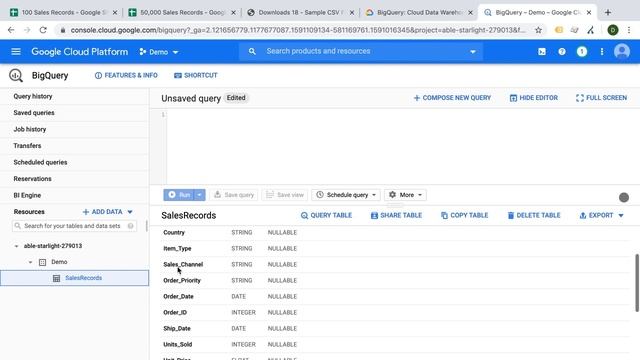Click QUERY TABLE button
The width and height of the screenshot is (640, 360).
[x=326, y=215]
